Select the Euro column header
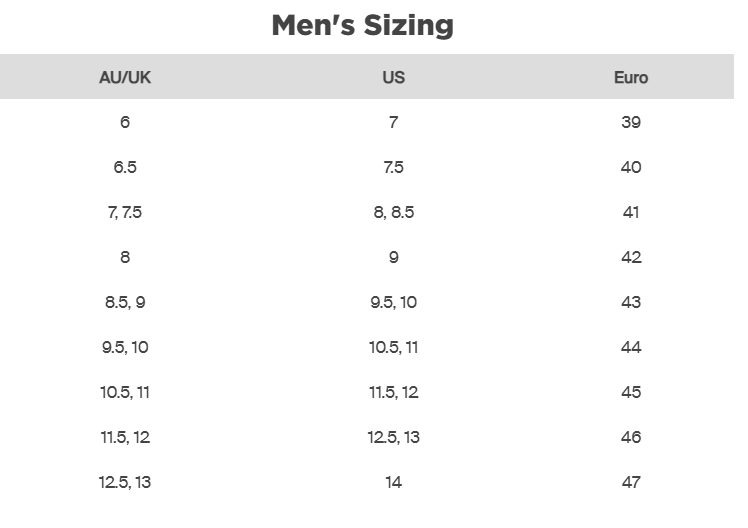The height and width of the screenshot is (528, 748). pyautogui.click(x=631, y=77)
